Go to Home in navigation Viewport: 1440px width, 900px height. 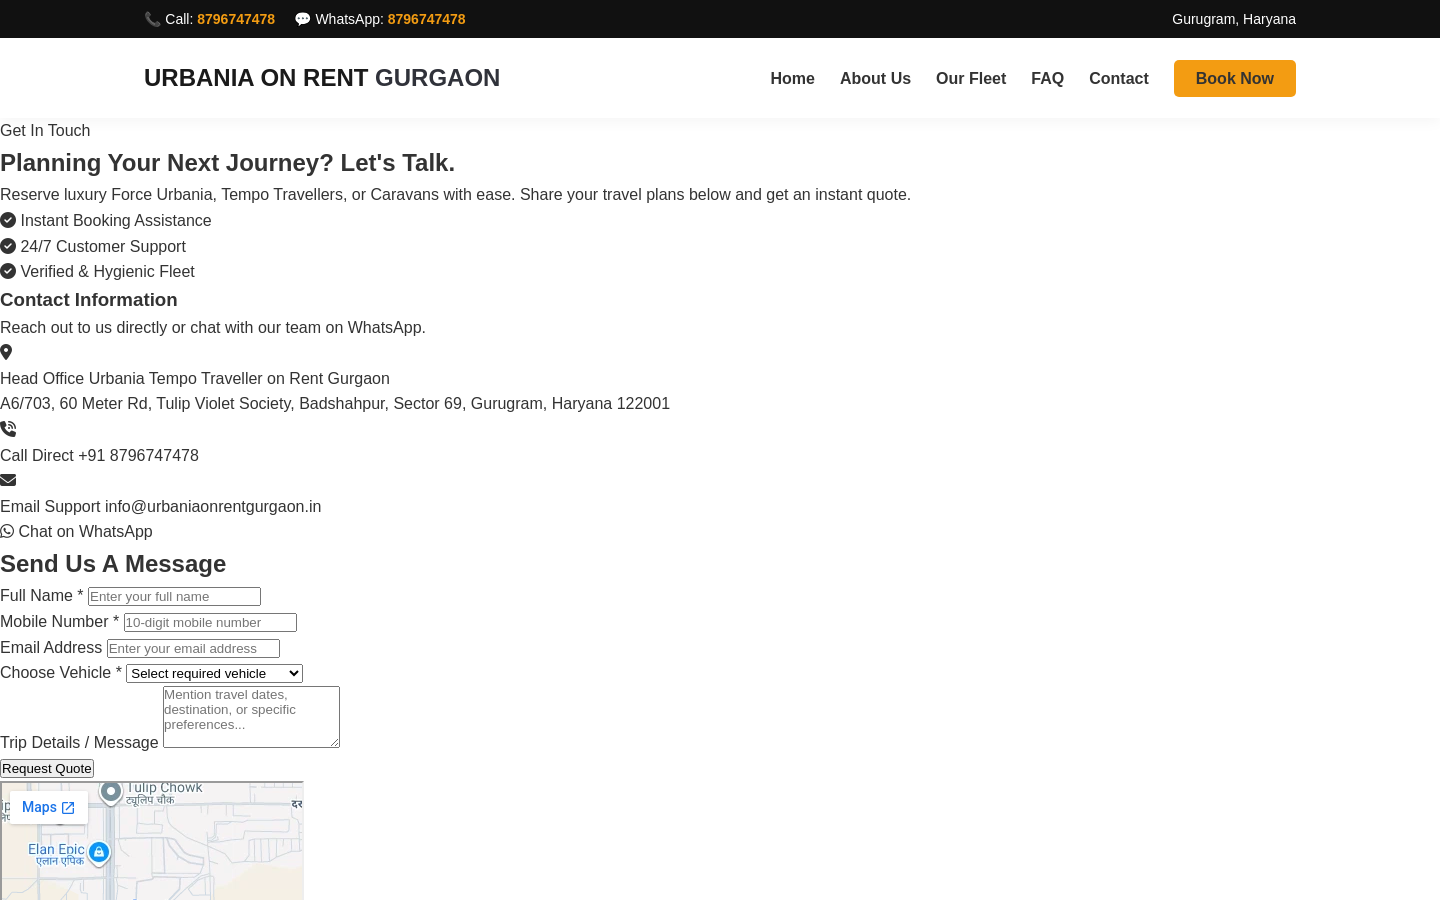coord(792,78)
